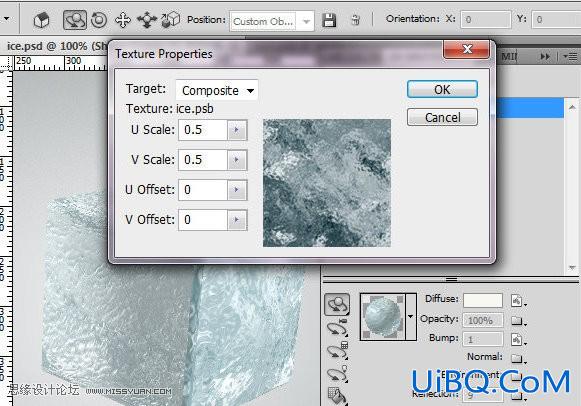Expand the U Scale slider arrow
This screenshot has height=406, width=581.
tap(237, 130)
